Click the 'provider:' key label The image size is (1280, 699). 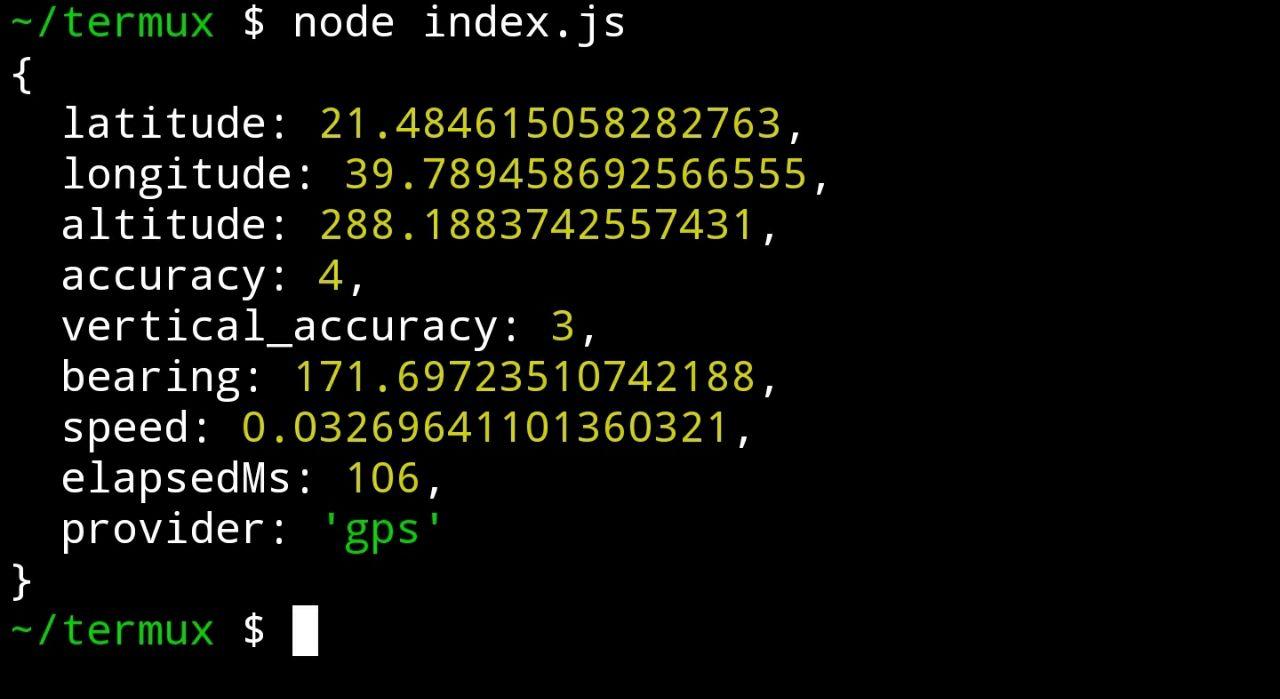pyautogui.click(x=176, y=531)
